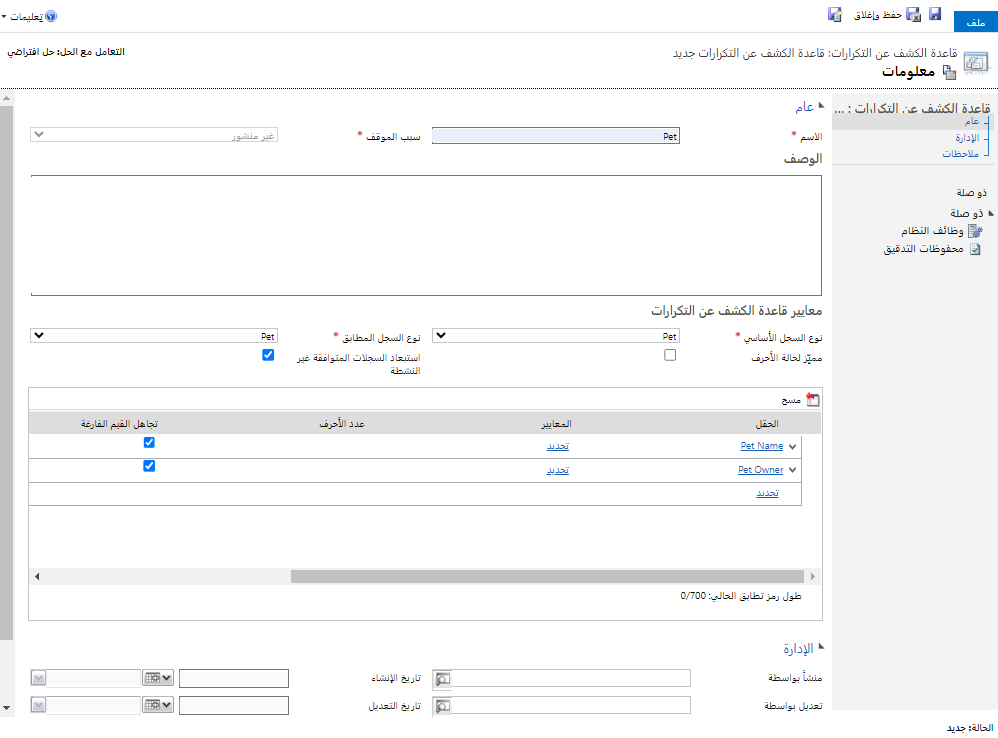
Task: Click the Save and Close icon
Action: pyautogui.click(x=913, y=15)
